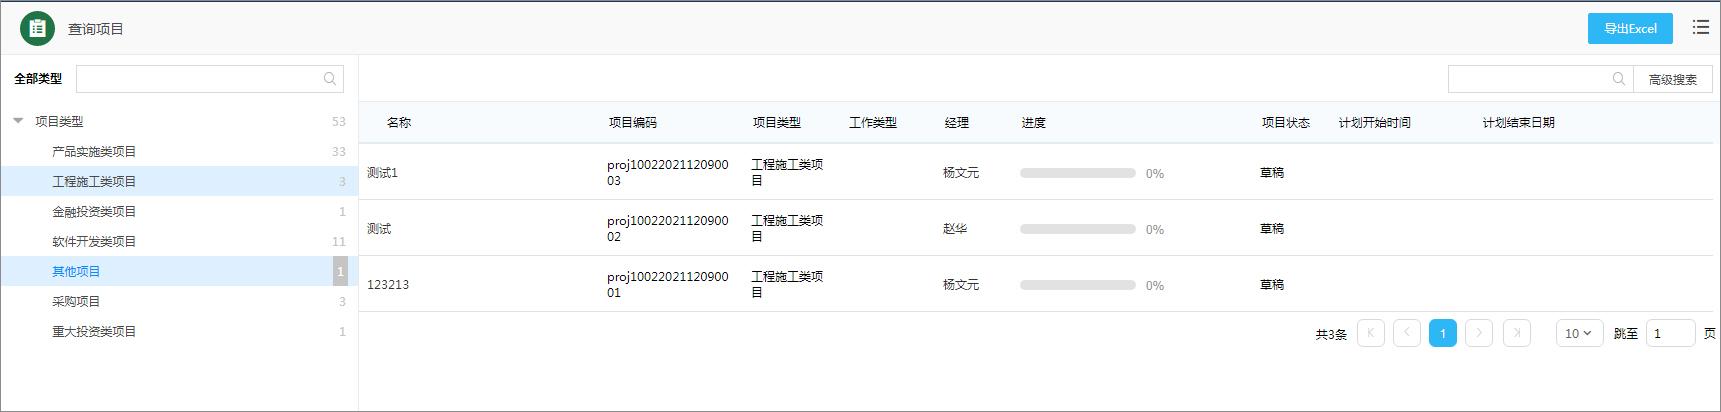The height and width of the screenshot is (412, 1721).
Task: Jump to last page using pagination icon
Action: (x=1516, y=333)
